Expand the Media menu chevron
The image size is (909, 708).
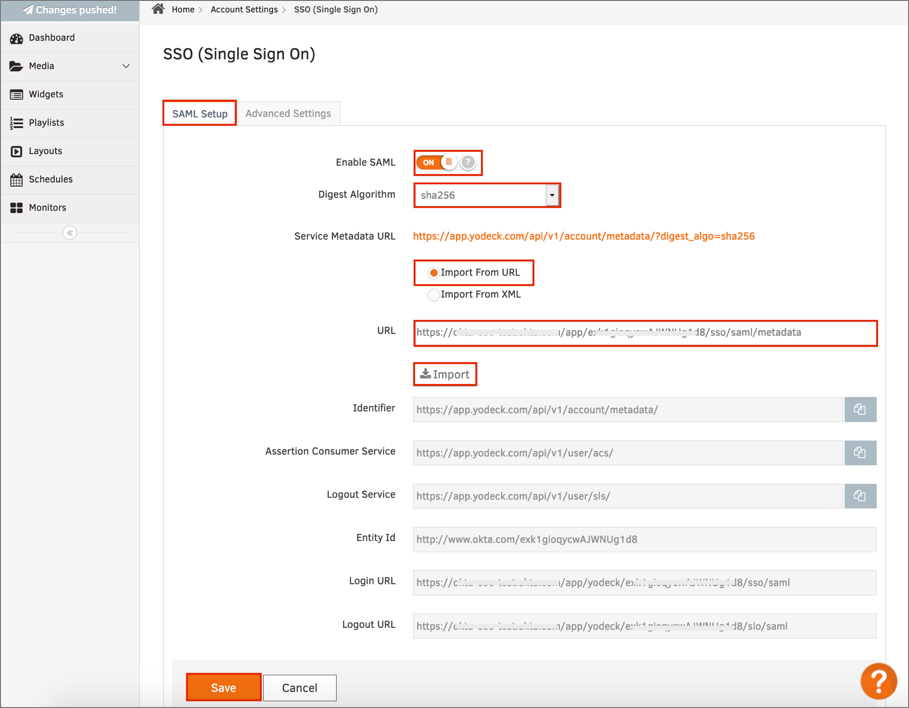(x=126, y=67)
